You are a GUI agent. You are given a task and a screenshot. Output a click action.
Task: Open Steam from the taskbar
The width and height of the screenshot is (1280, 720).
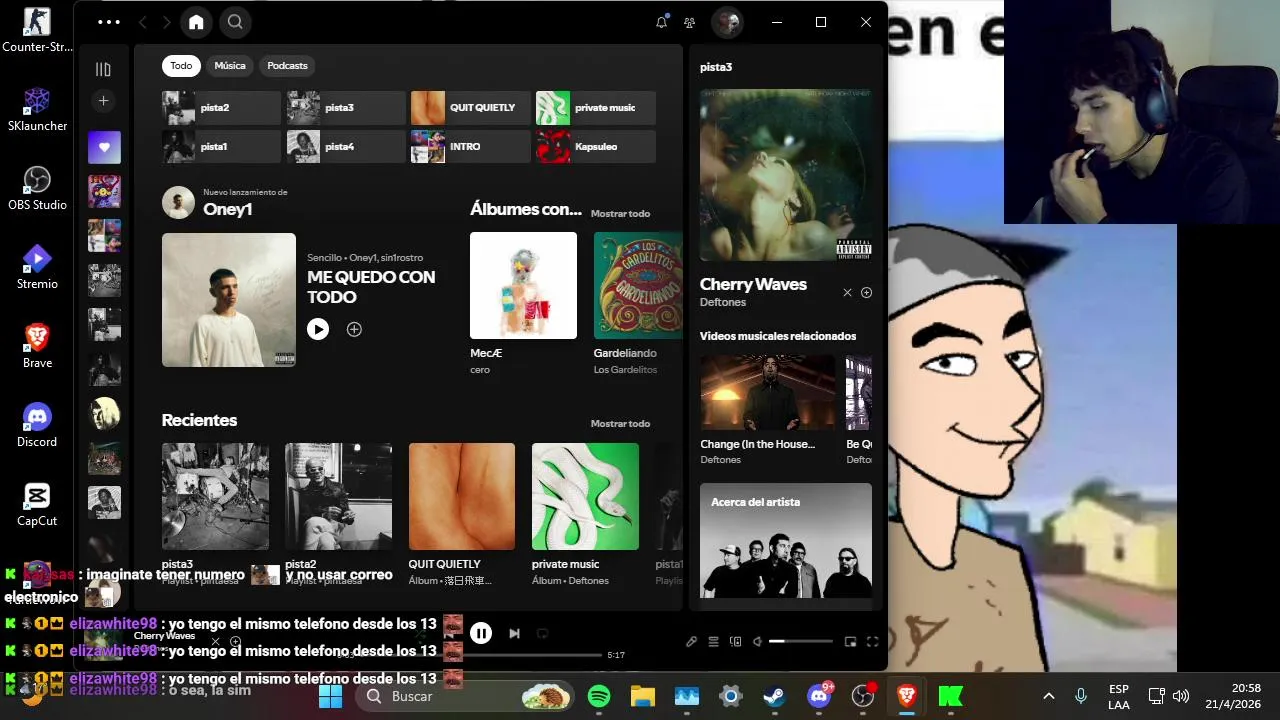(x=775, y=696)
